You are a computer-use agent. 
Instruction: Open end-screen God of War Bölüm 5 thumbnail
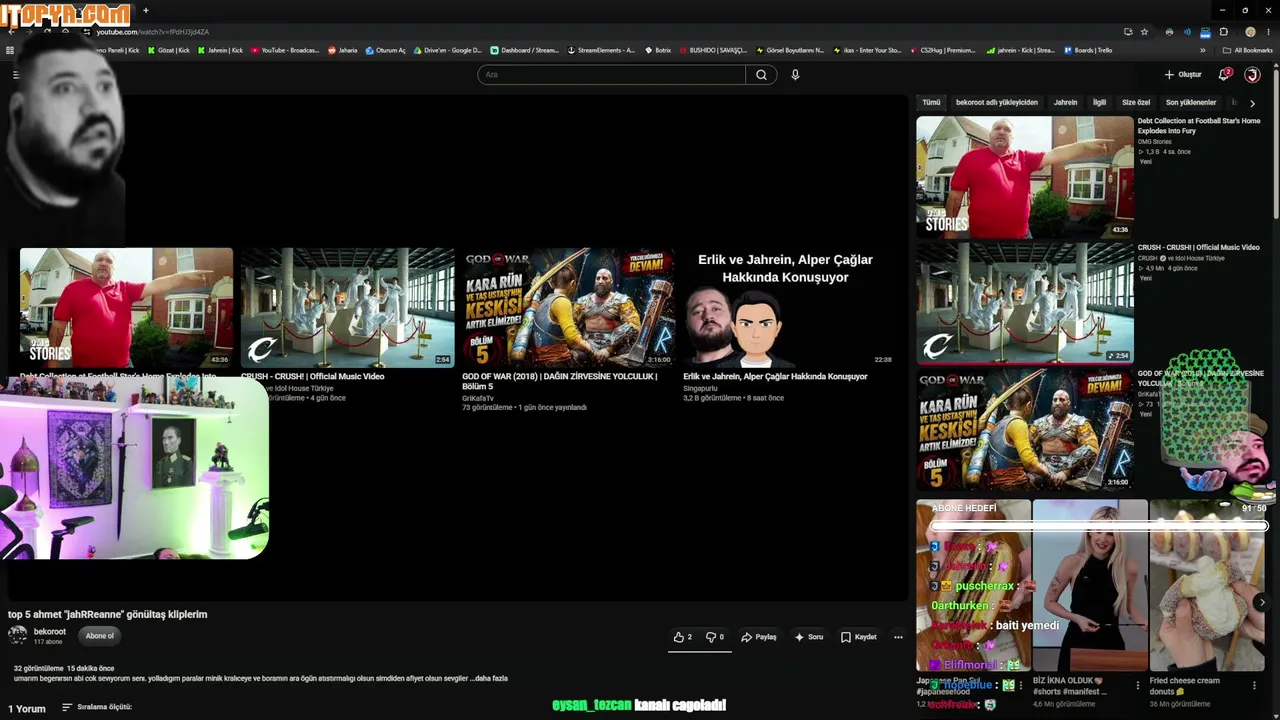[568, 308]
